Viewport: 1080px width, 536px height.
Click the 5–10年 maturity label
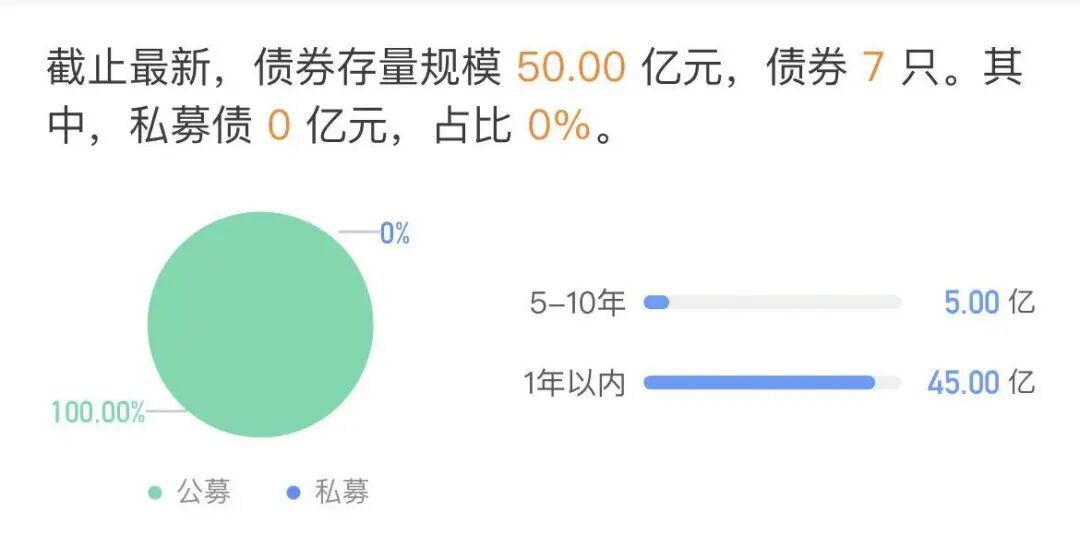[577, 302]
